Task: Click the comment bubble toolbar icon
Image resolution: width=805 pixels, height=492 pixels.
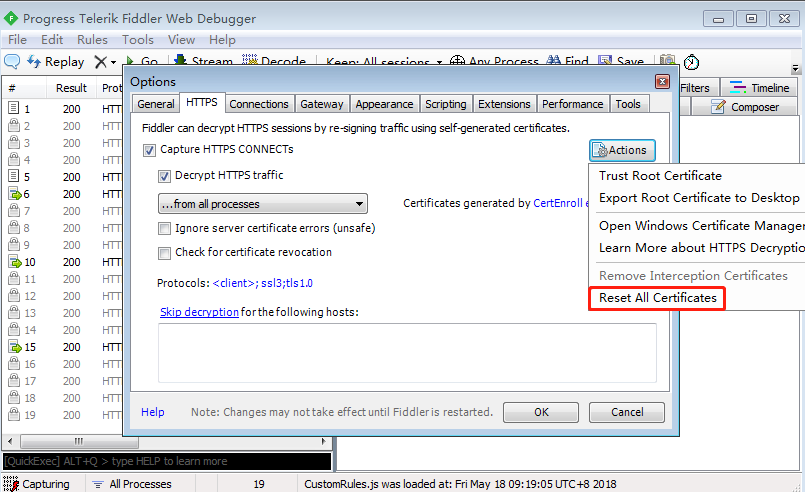Action: [12, 62]
